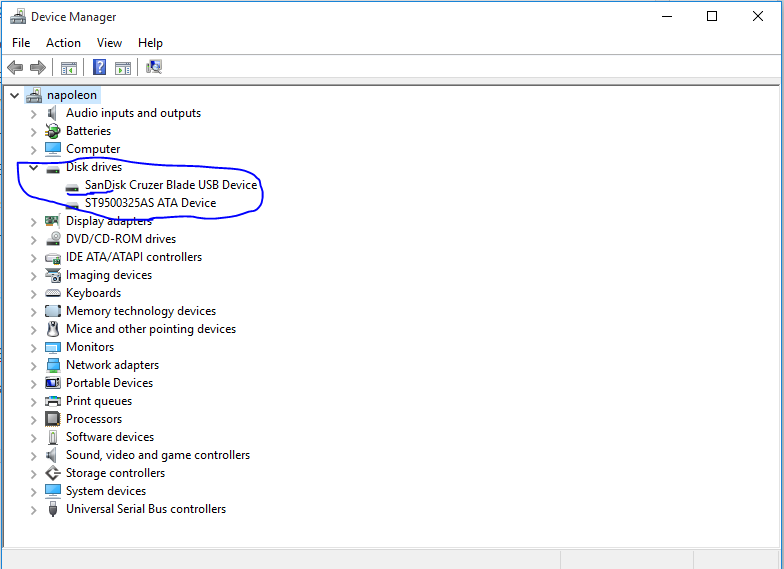Open the Help menu
The height and width of the screenshot is (569, 784).
pyautogui.click(x=150, y=43)
